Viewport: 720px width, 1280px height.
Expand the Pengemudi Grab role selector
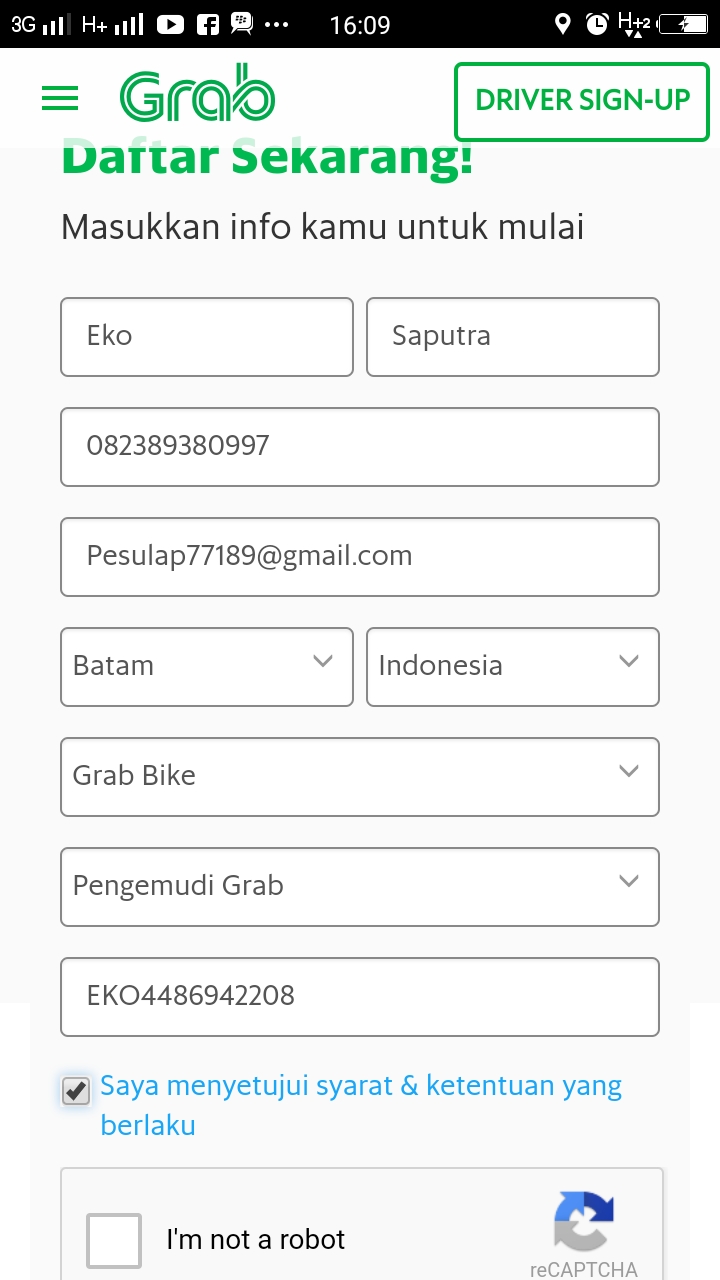pyautogui.click(x=360, y=887)
